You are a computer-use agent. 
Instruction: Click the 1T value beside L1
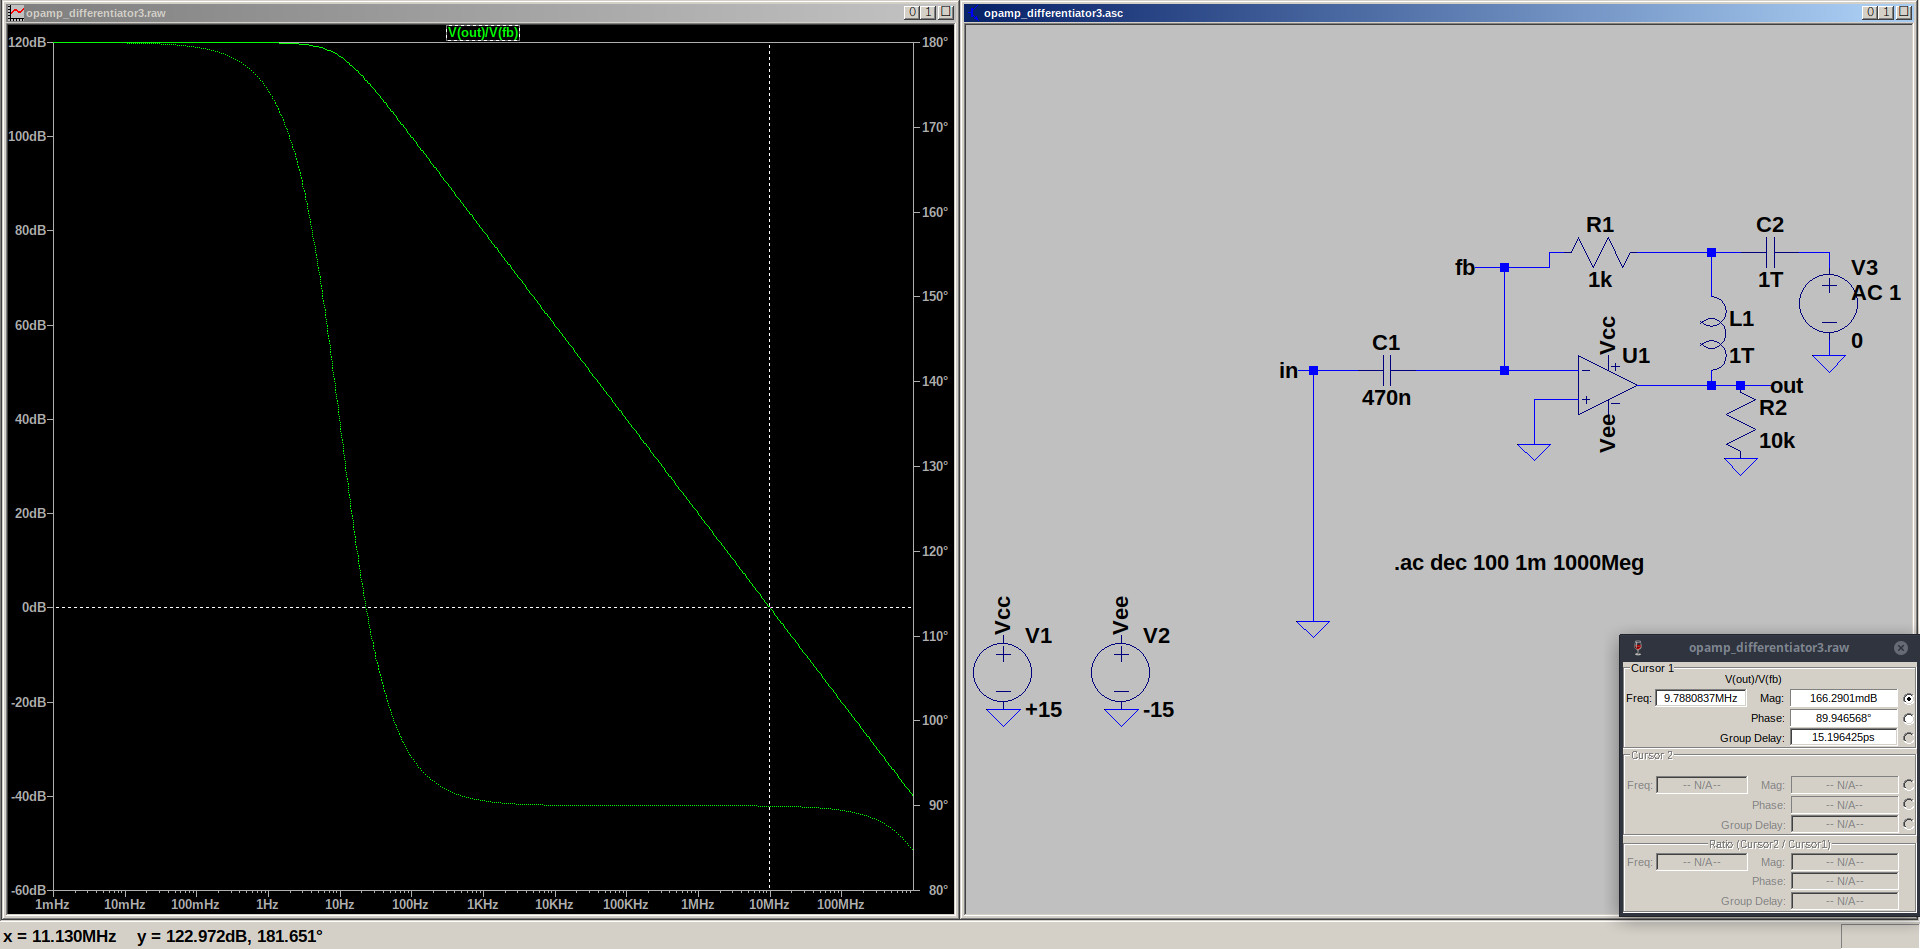pos(1741,356)
